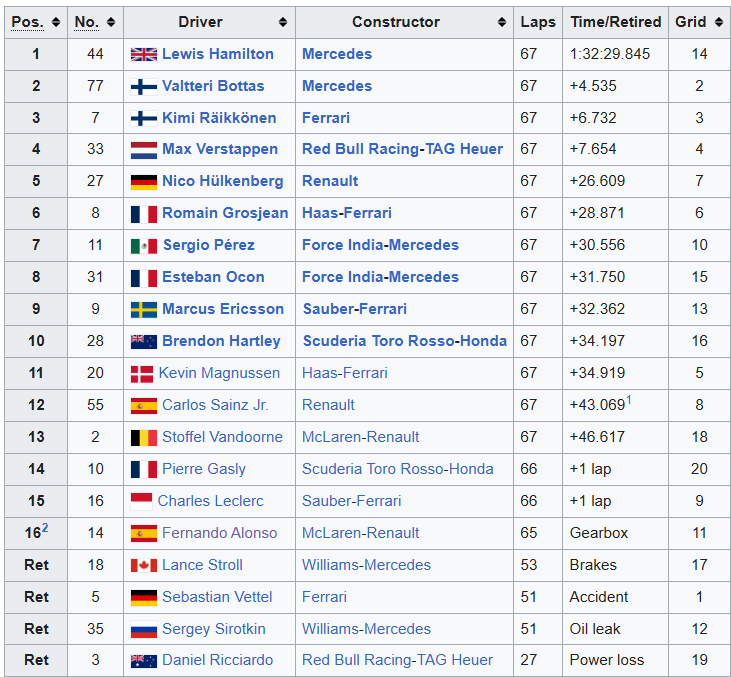
Task: Click the French flag beside Esteban Ocon
Action: click(x=144, y=278)
